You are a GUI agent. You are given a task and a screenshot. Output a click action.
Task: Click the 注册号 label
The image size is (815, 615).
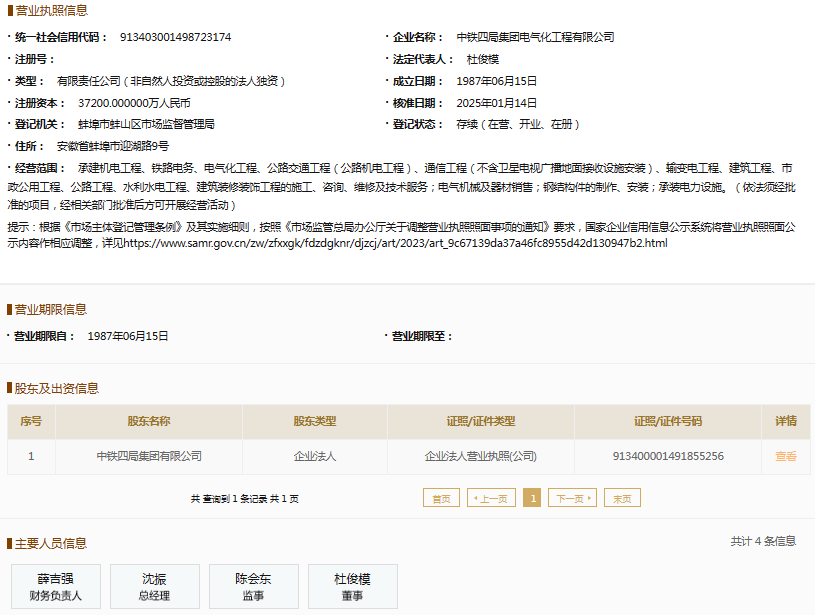34,59
